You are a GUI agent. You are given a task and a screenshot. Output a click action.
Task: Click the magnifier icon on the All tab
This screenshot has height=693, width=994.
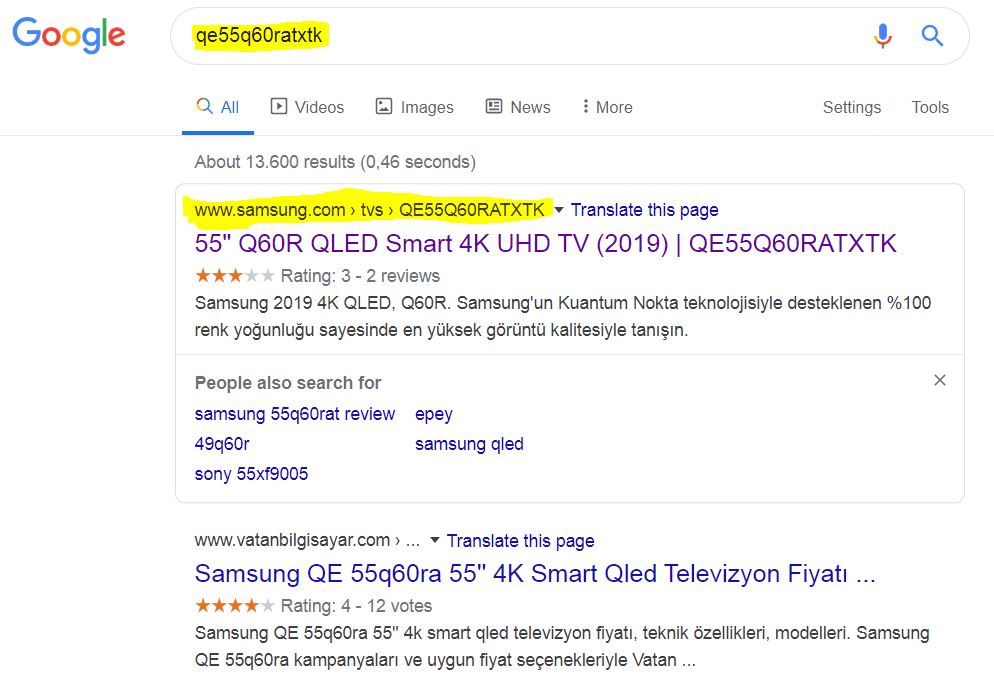click(x=204, y=105)
